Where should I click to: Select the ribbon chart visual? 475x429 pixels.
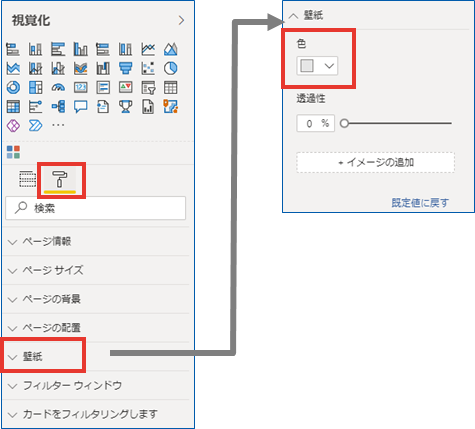tap(81, 68)
